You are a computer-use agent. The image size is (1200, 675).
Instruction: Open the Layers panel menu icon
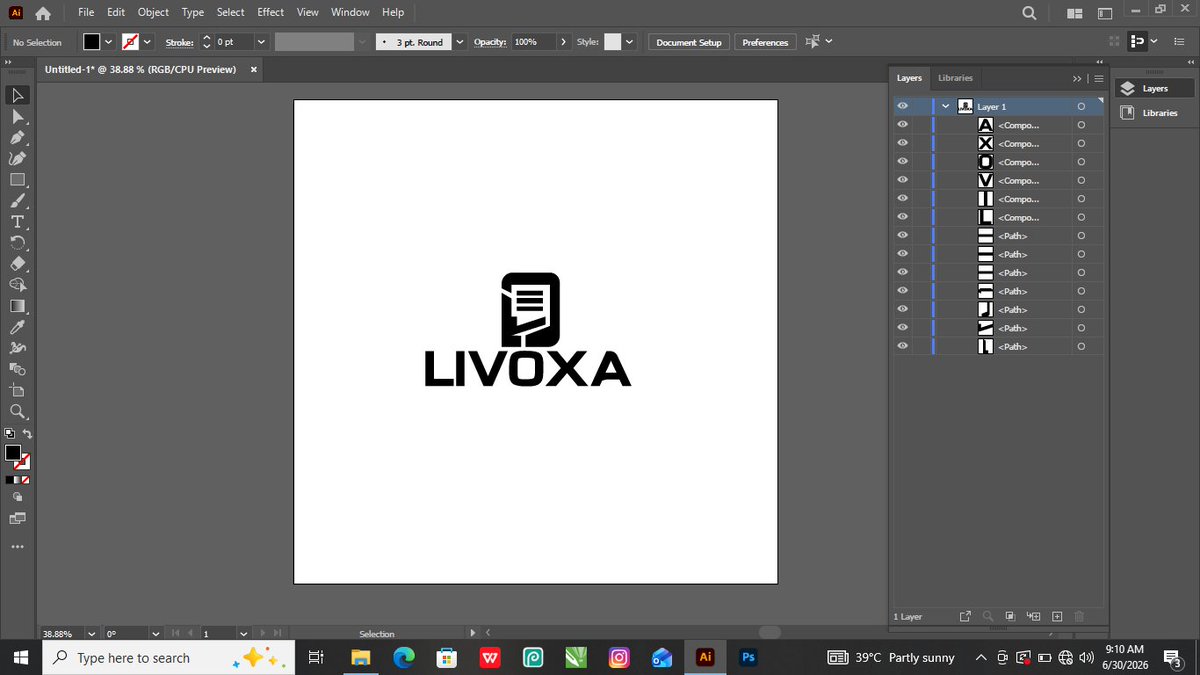coord(1098,78)
